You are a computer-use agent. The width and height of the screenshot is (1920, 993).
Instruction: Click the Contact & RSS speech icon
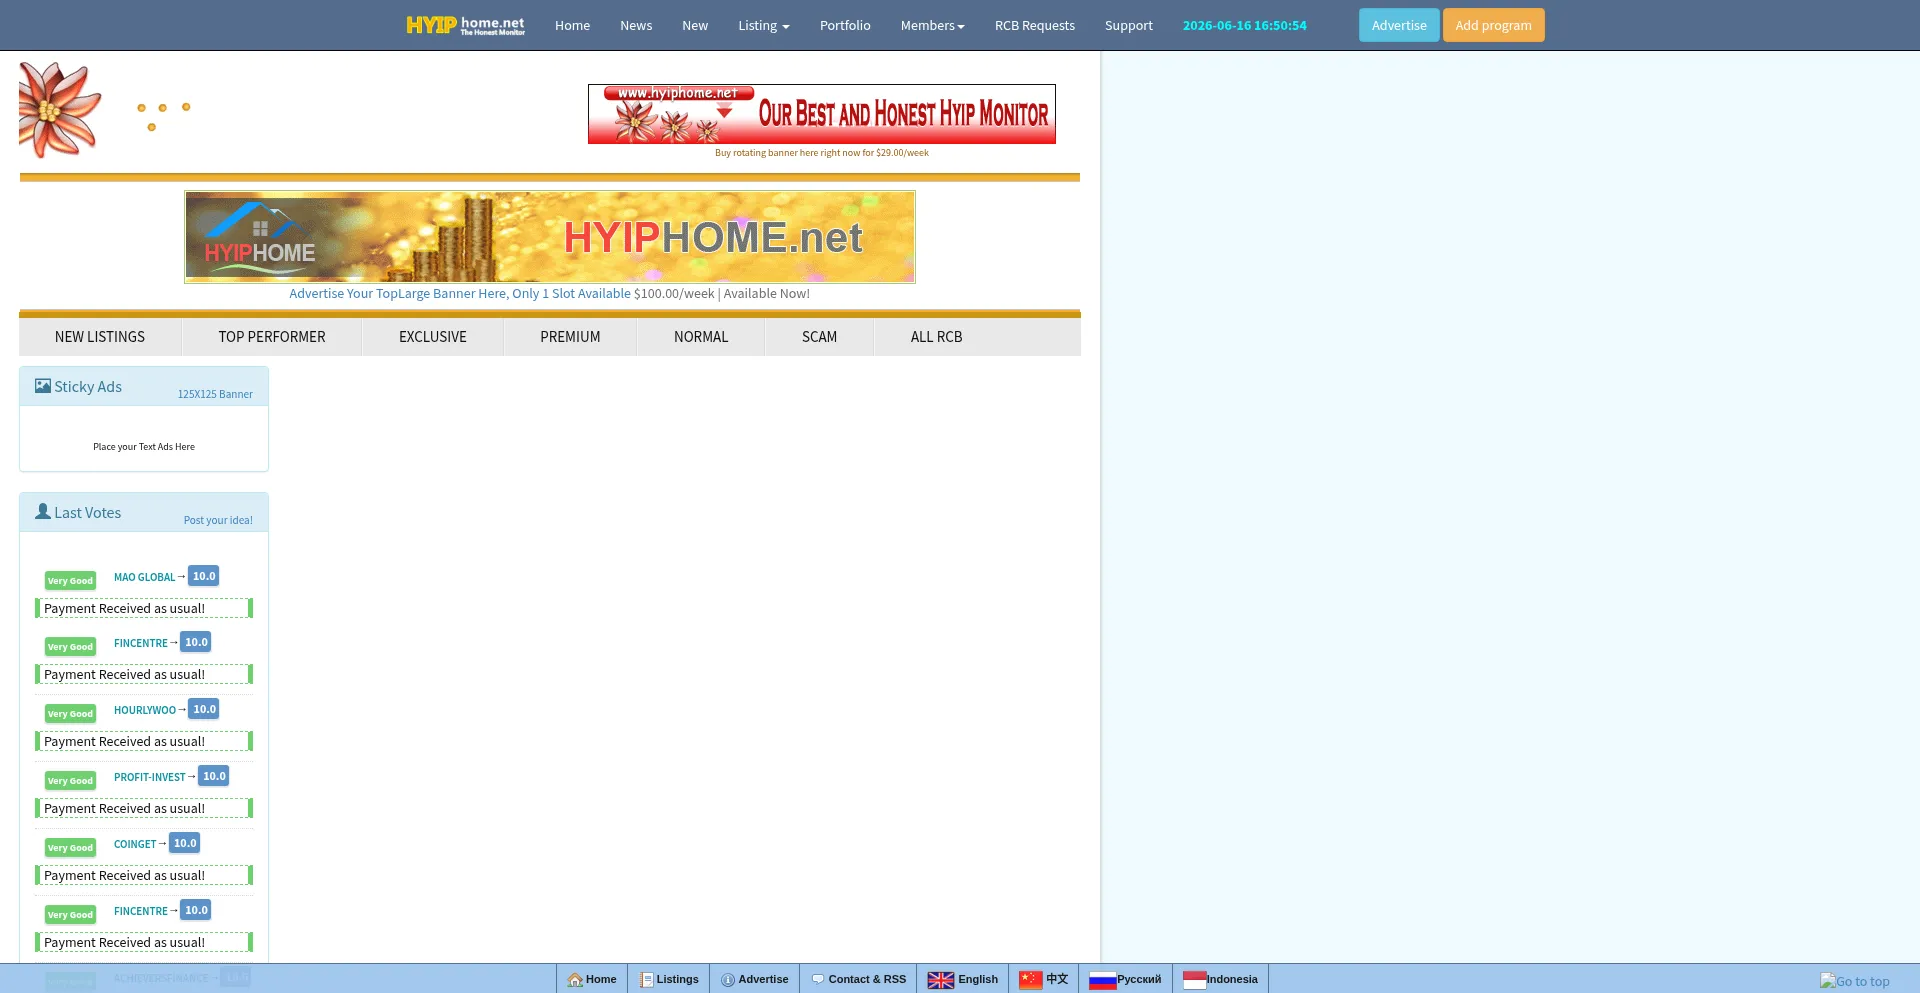click(818, 980)
